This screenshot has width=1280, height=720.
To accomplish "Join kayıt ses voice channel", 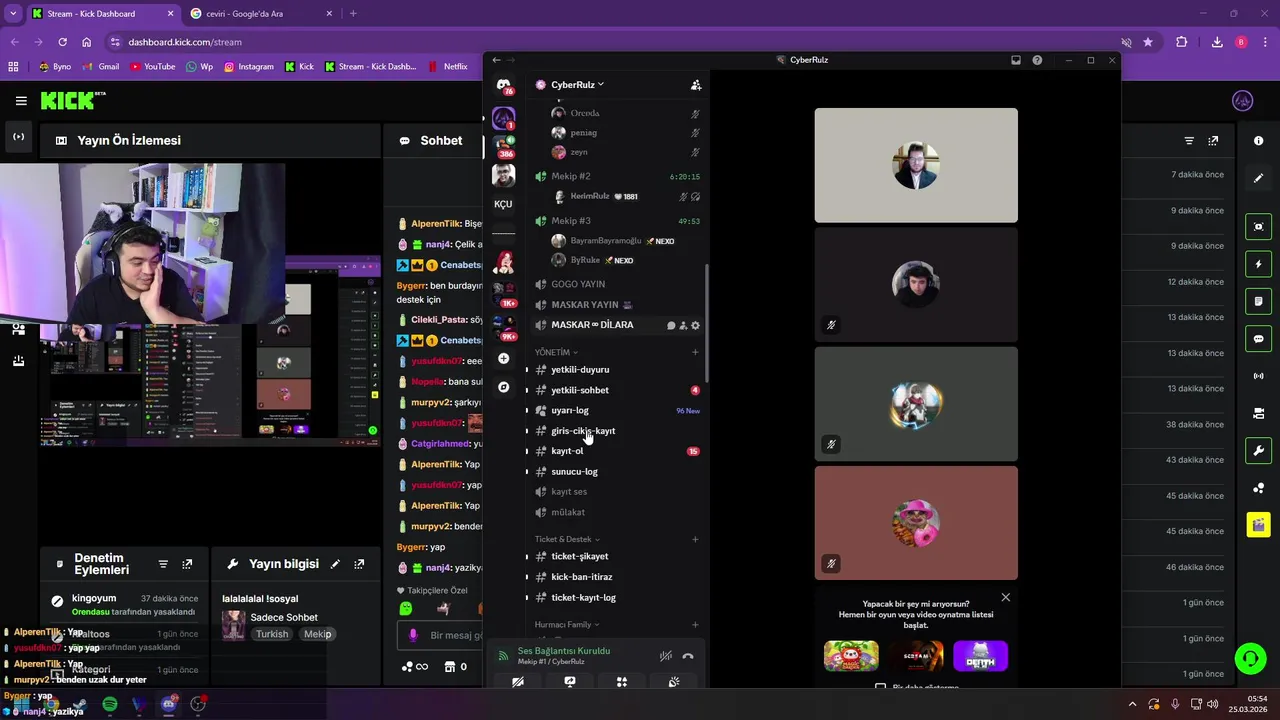I will click(615, 492).
